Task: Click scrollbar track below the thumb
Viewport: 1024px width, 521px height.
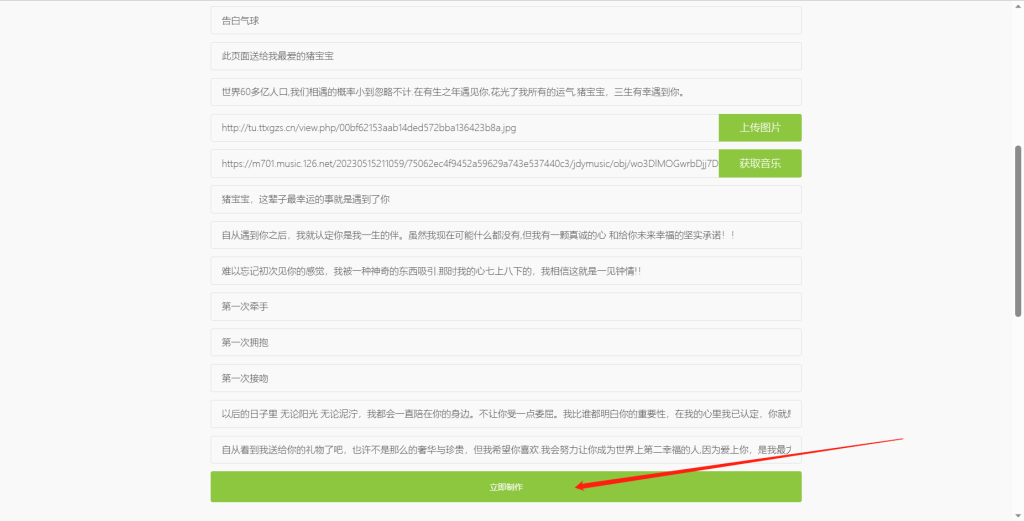Action: 1018,420
